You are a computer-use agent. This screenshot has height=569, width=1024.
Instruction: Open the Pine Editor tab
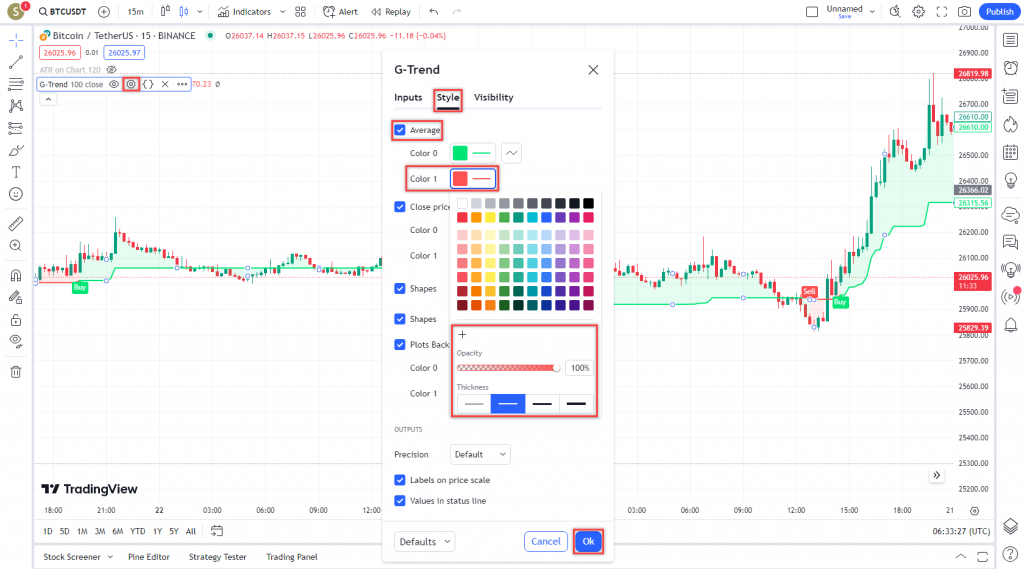coord(149,557)
